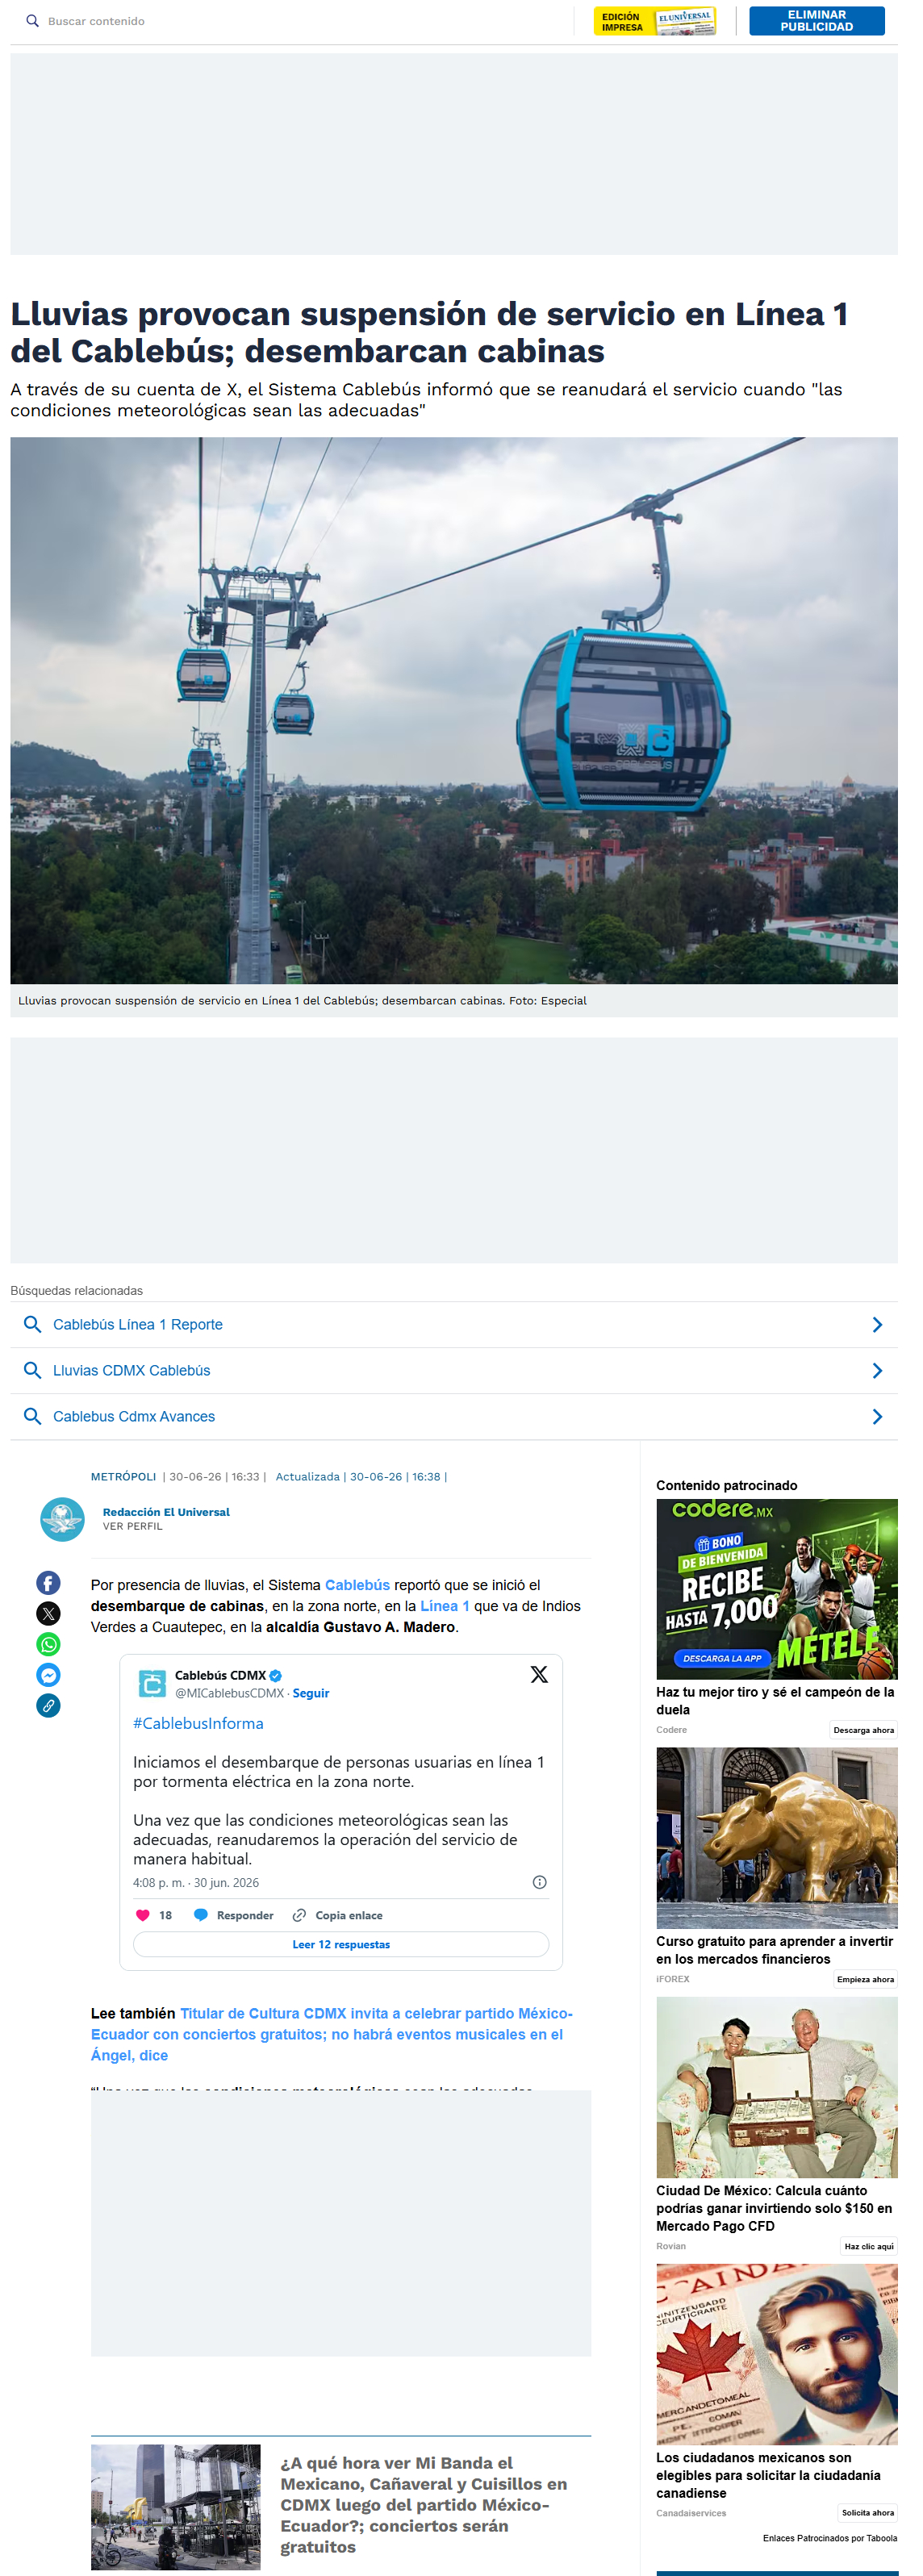923x2576 pixels.
Task: Click Enlaces Patrocinados por Taboola link
Action: [830, 2538]
